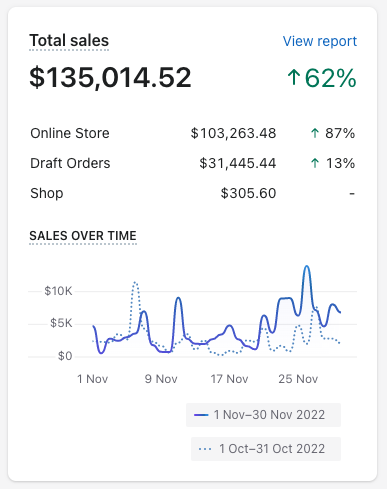Click the 9 Nov axis date

(161, 379)
